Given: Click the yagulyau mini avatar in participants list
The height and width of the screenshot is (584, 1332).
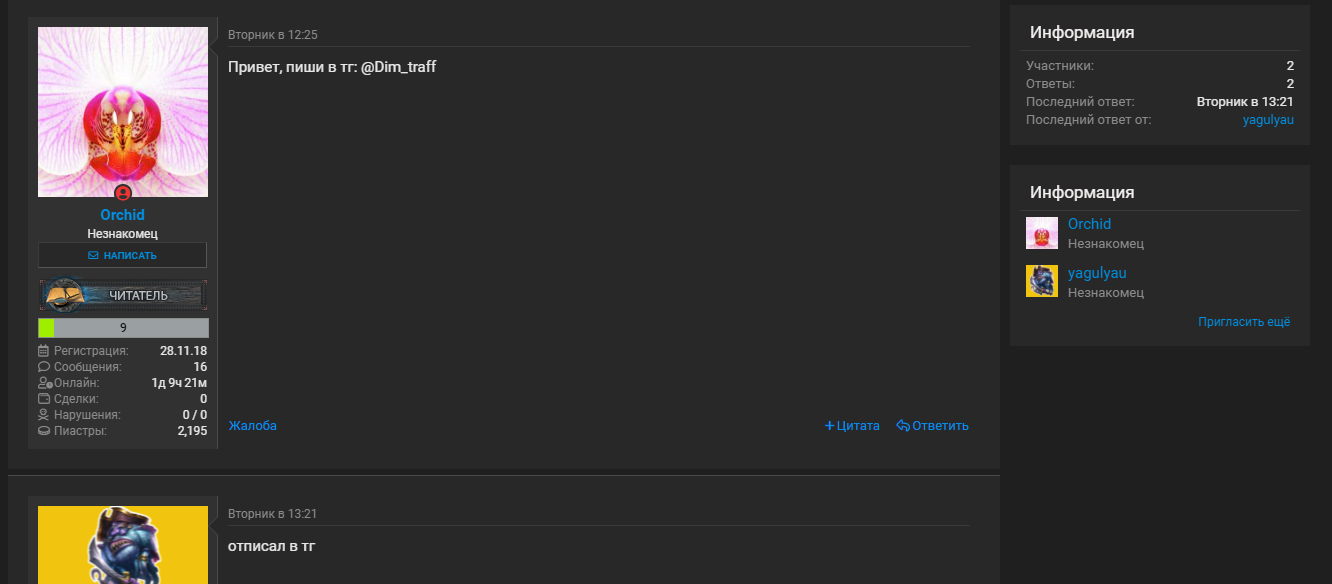Looking at the screenshot, I should point(1042,281).
